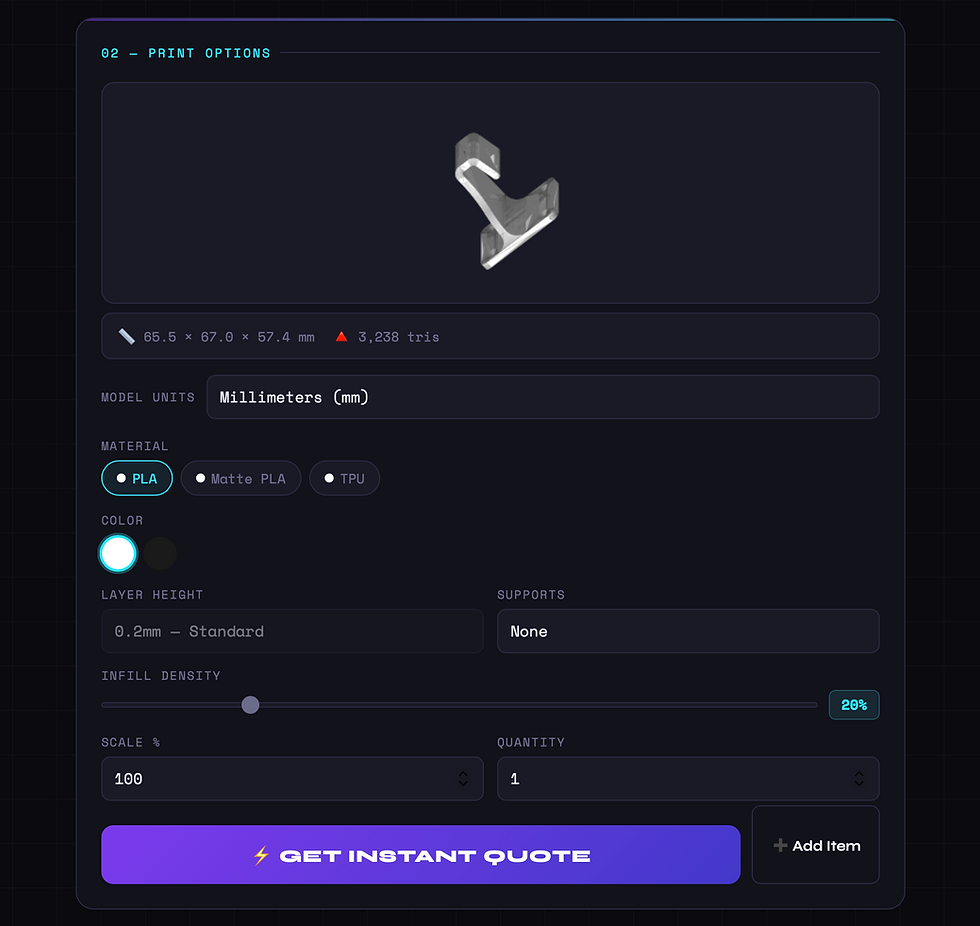
Task: Click the Get Instant Quote button
Action: (x=421, y=855)
